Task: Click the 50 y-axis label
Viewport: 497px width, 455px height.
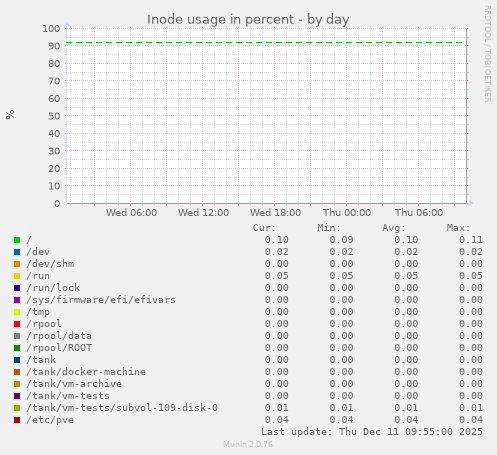Action: click(x=54, y=116)
